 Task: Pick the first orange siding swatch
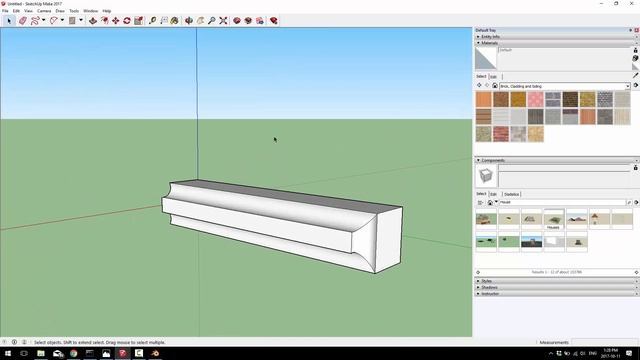tap(484, 99)
